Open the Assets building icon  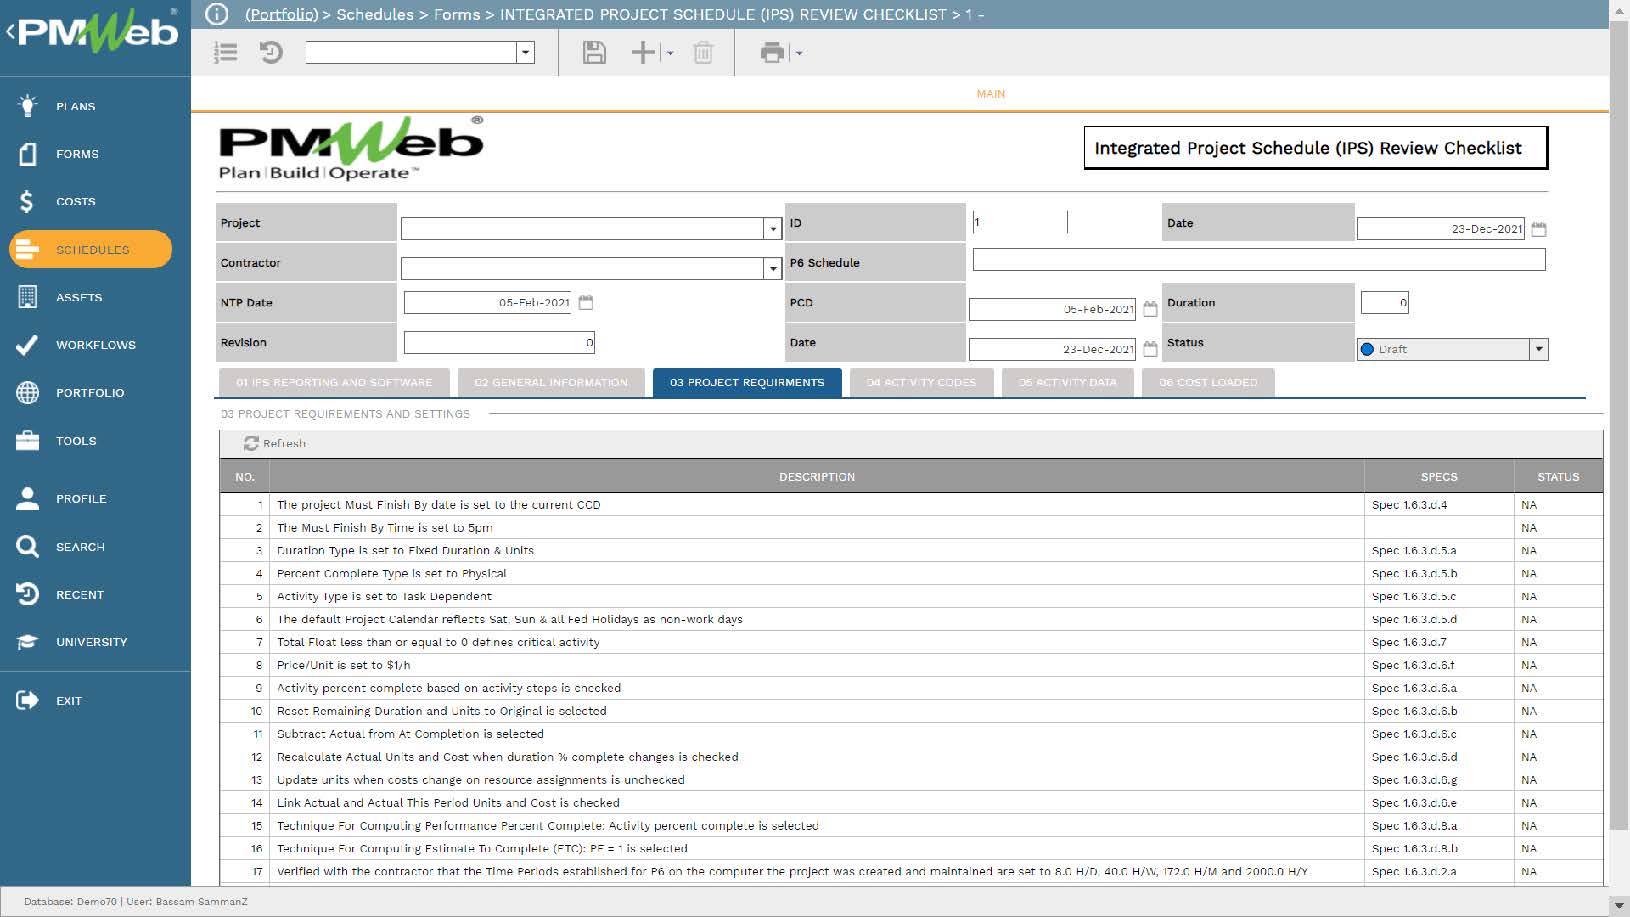coord(28,297)
